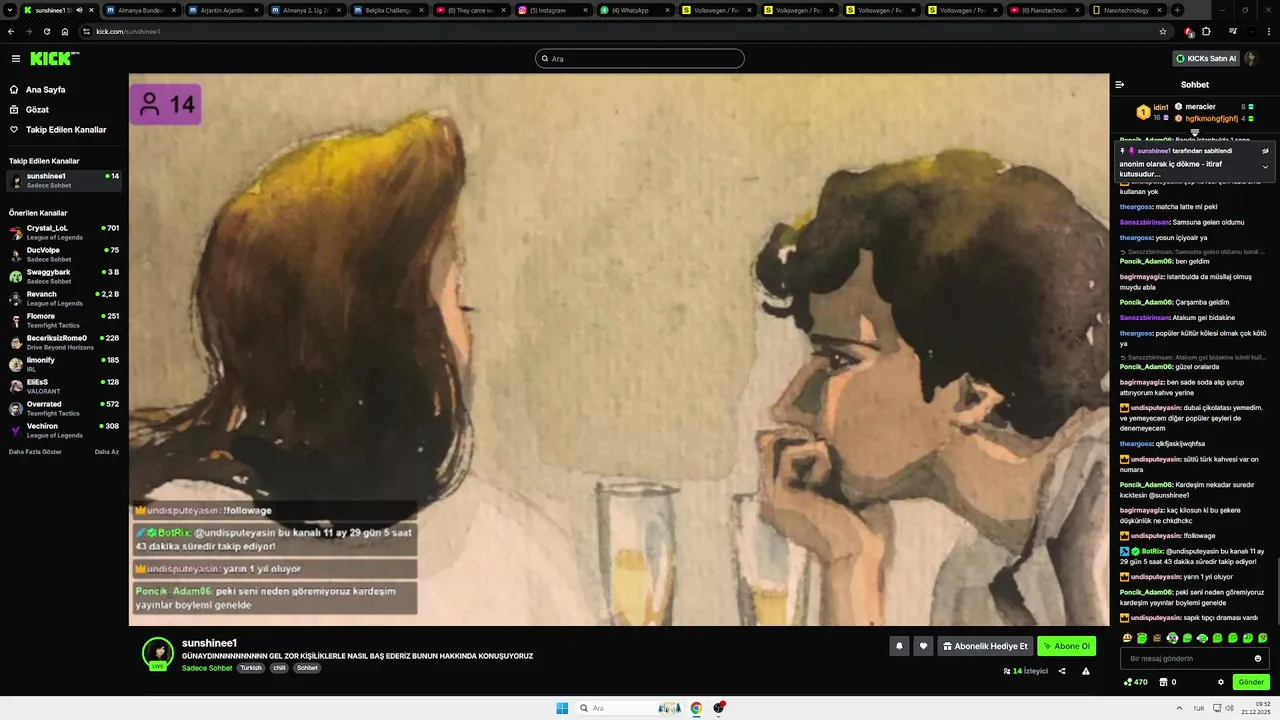The image size is (1280, 720).
Task: Switch to the Instagram browser tab
Action: [x=551, y=10]
